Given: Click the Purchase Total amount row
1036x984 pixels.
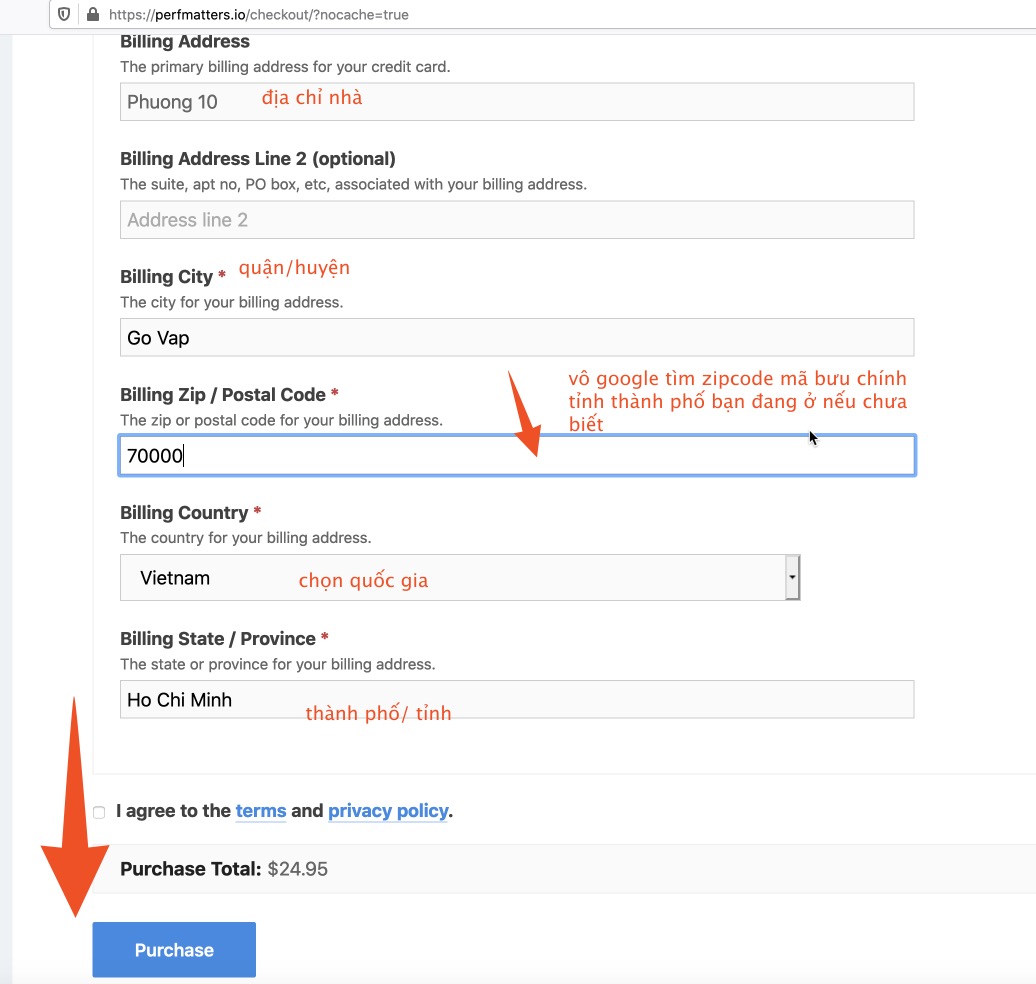Looking at the screenshot, I should pos(224,869).
